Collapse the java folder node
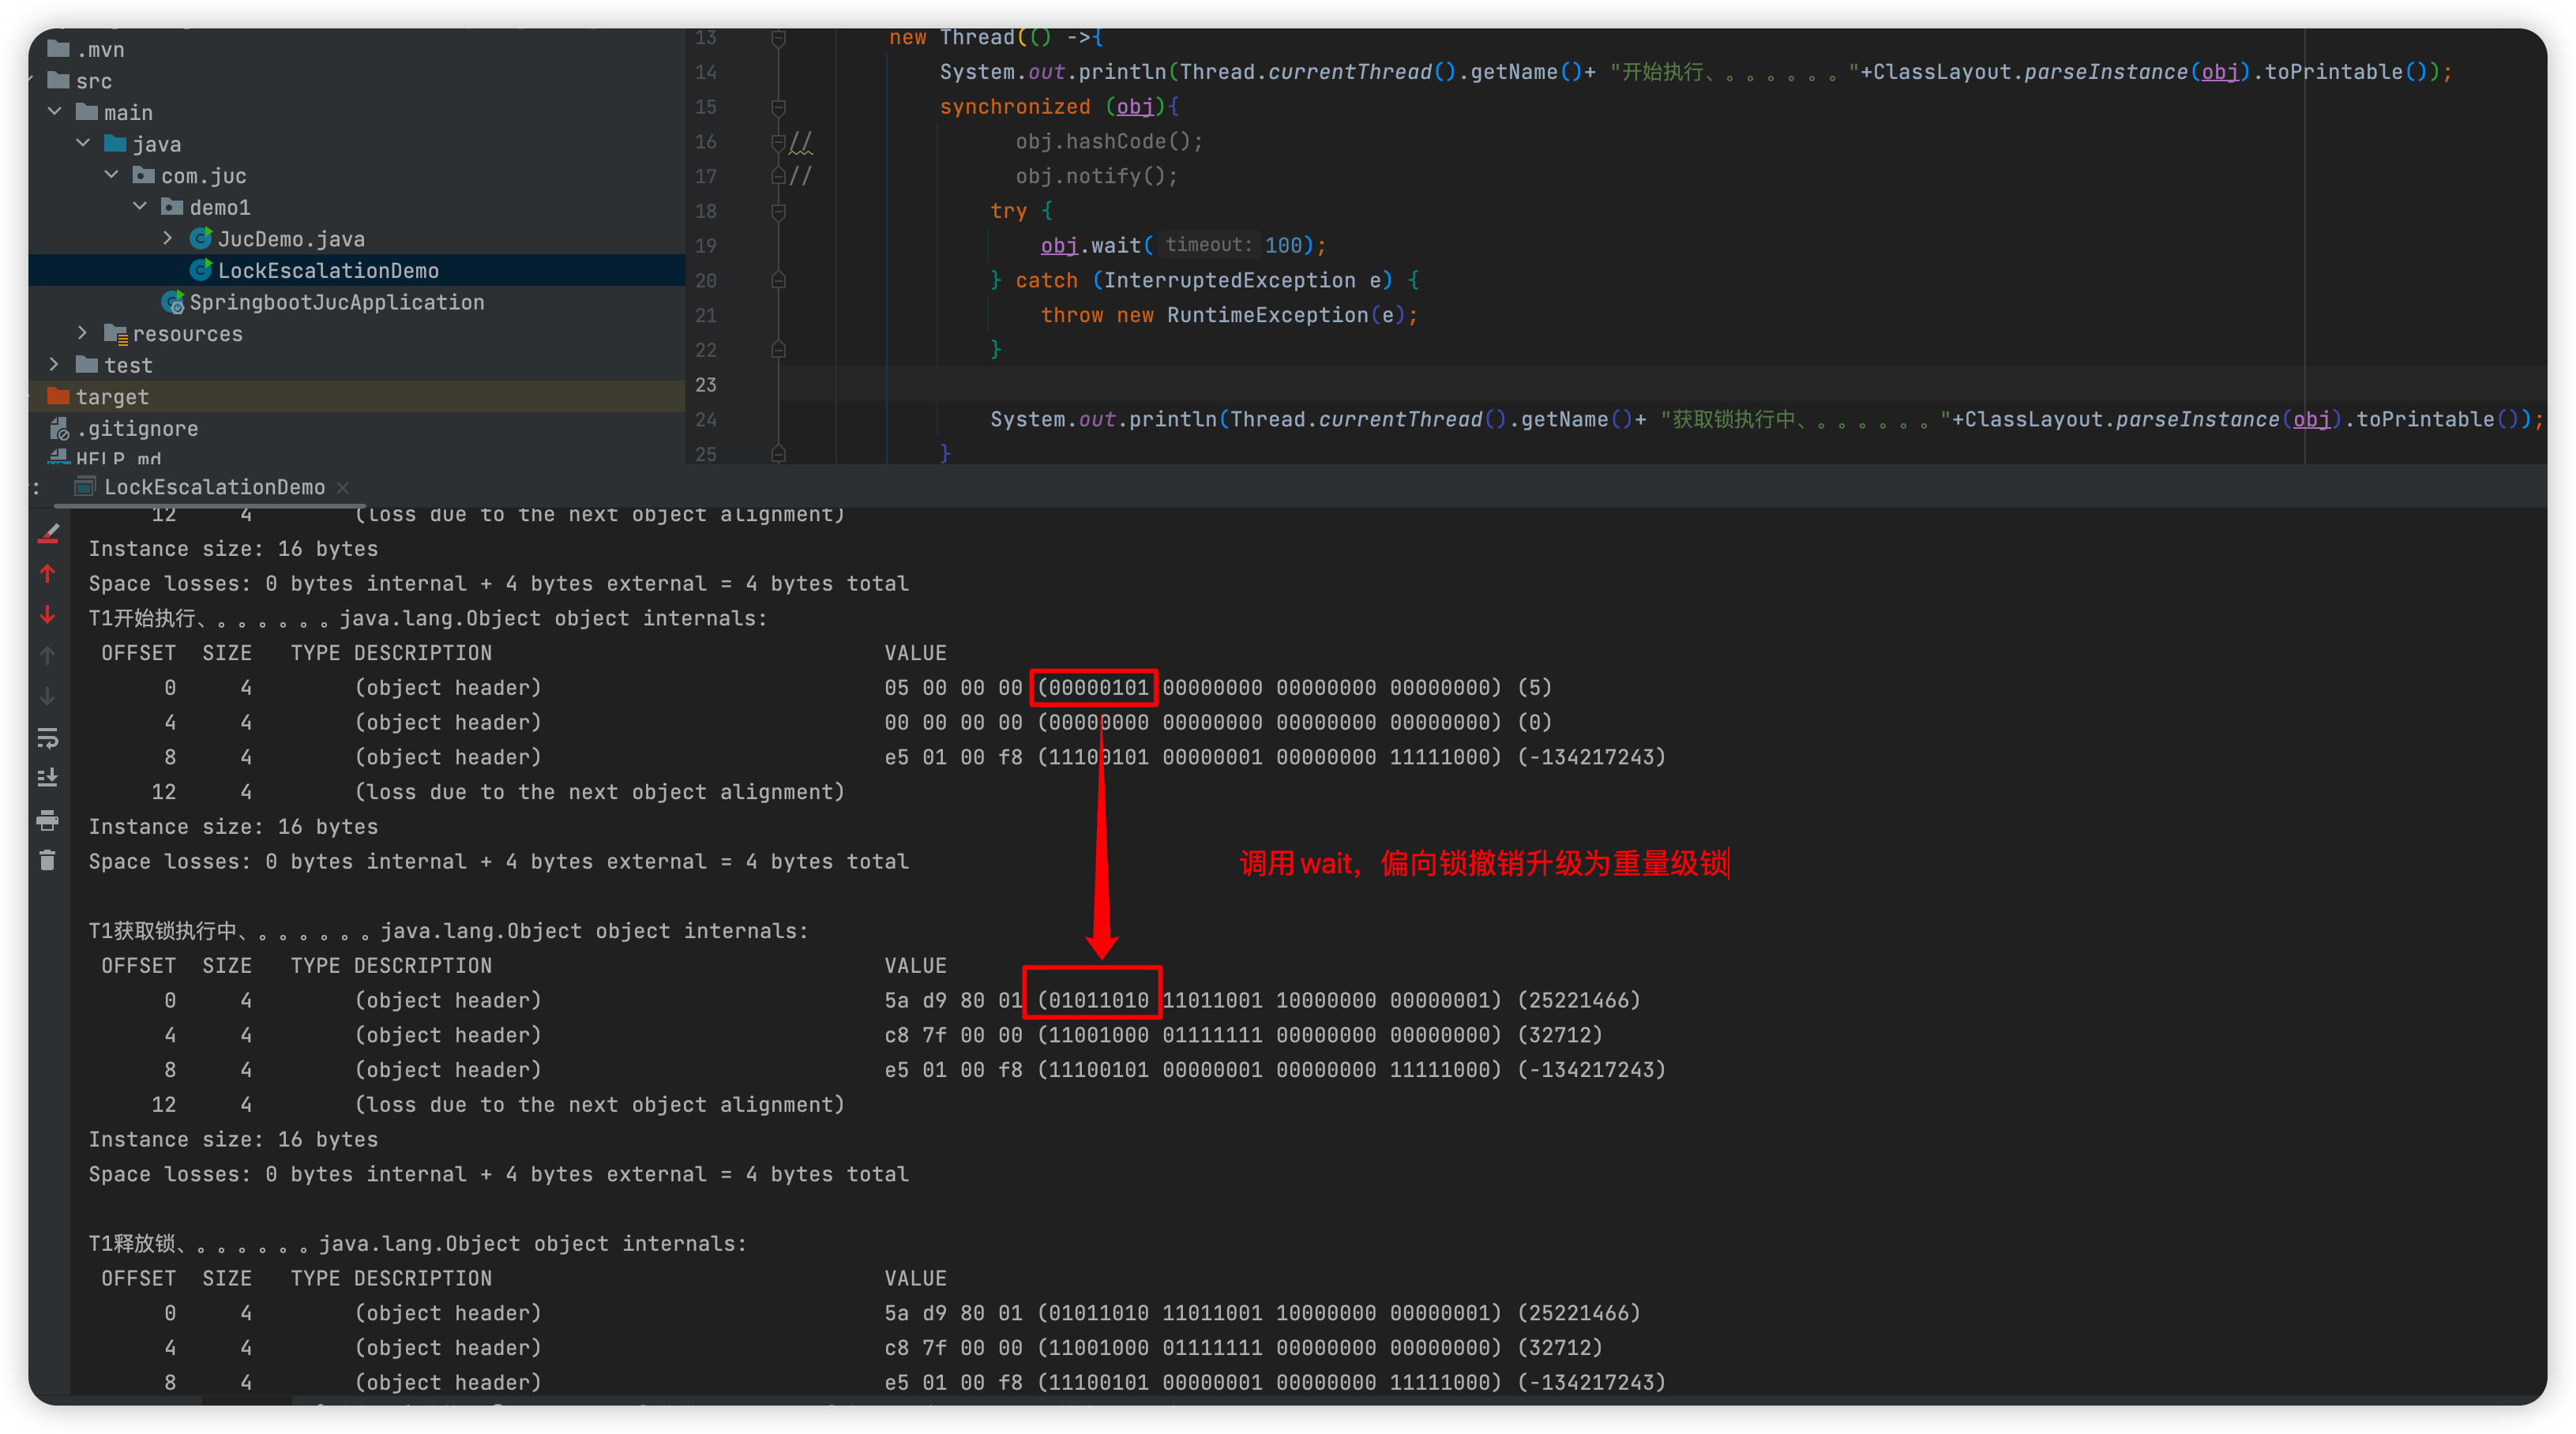Viewport: 2576px width, 1434px height. pos(83,144)
